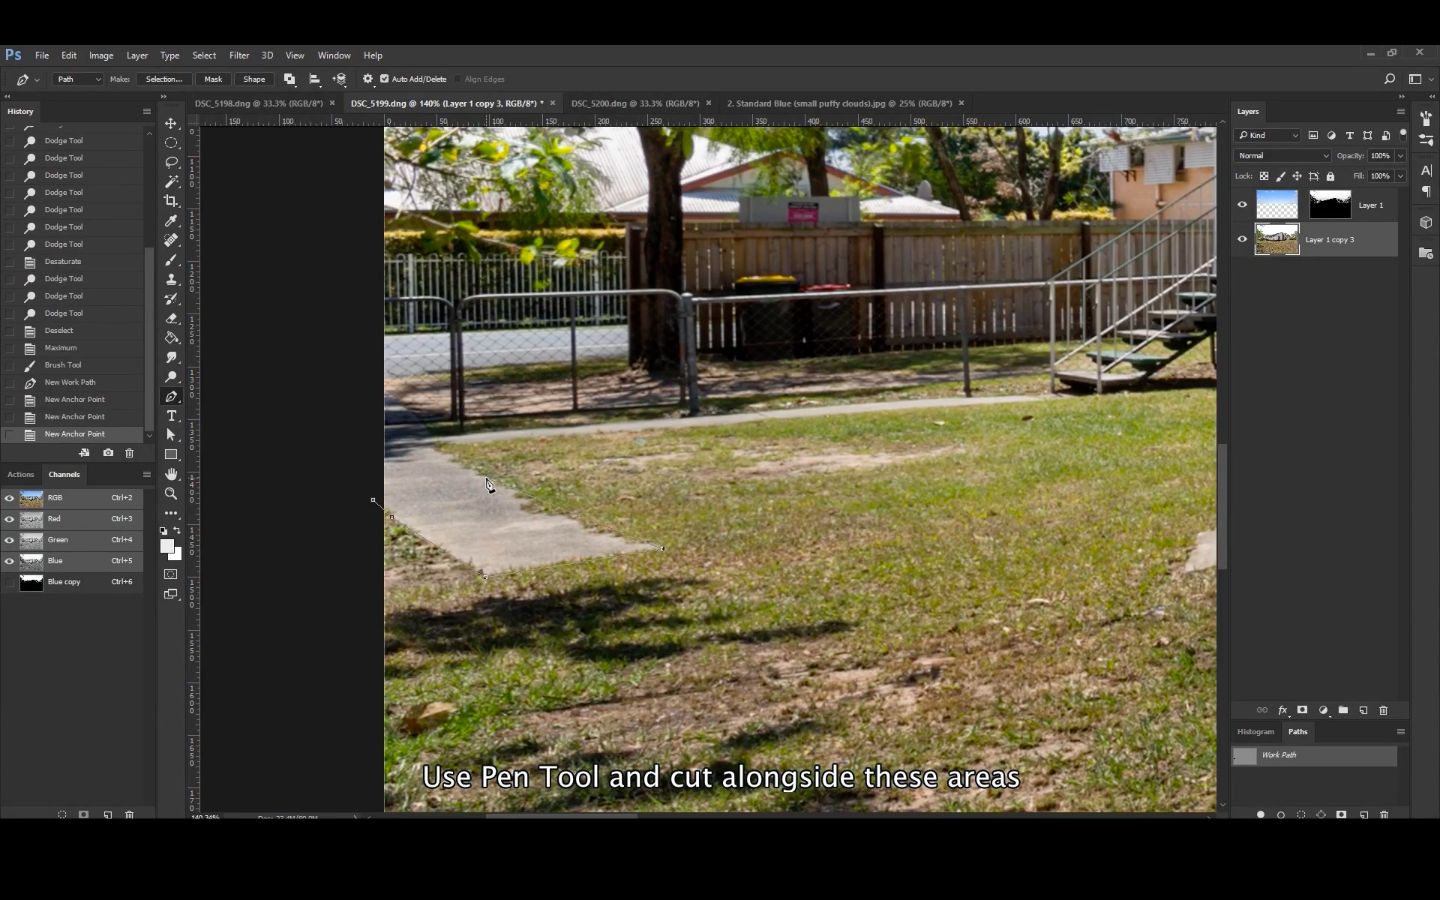Select the Crop tool
1440x900 pixels.
coord(171,201)
